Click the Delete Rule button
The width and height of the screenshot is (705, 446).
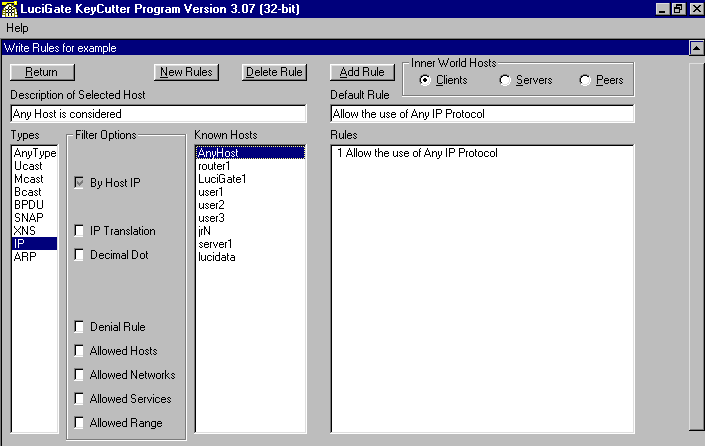(274, 72)
